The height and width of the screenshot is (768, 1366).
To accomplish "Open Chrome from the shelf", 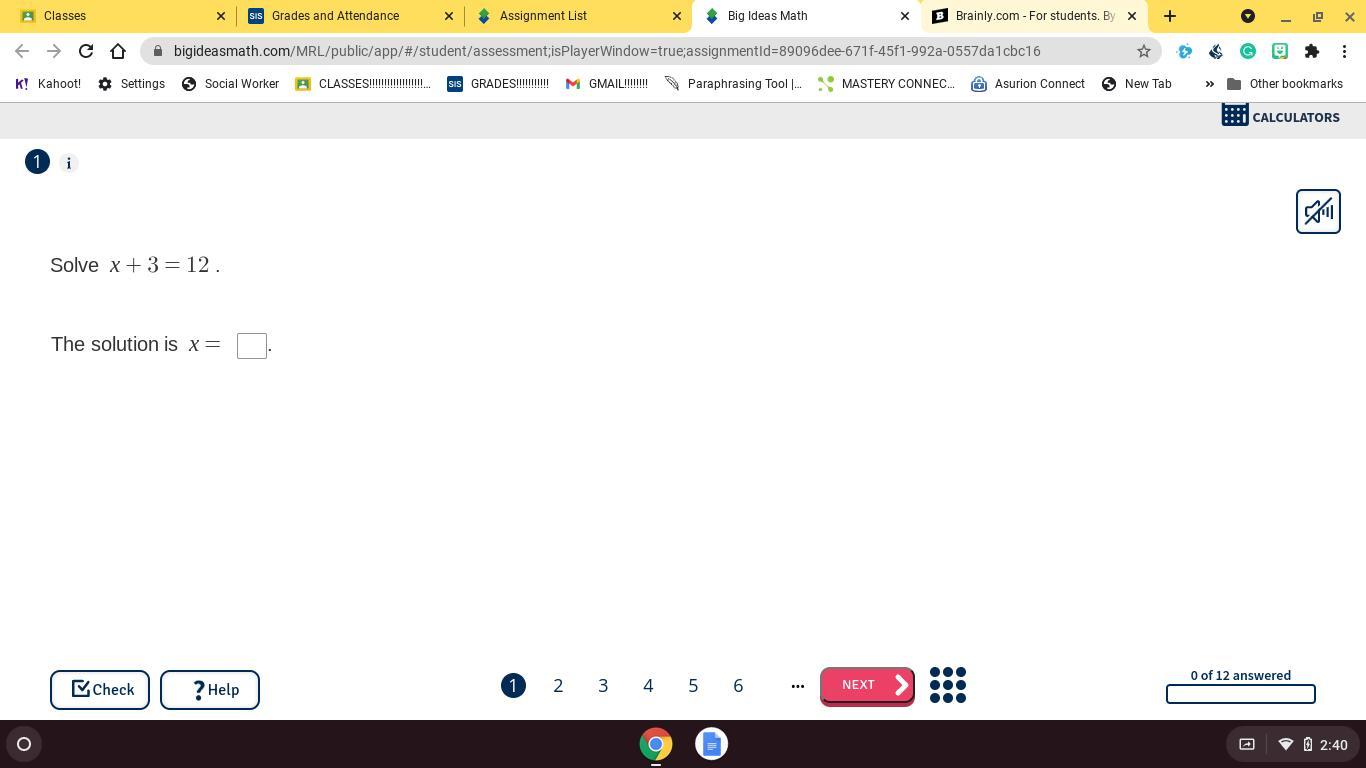I will tap(656, 744).
